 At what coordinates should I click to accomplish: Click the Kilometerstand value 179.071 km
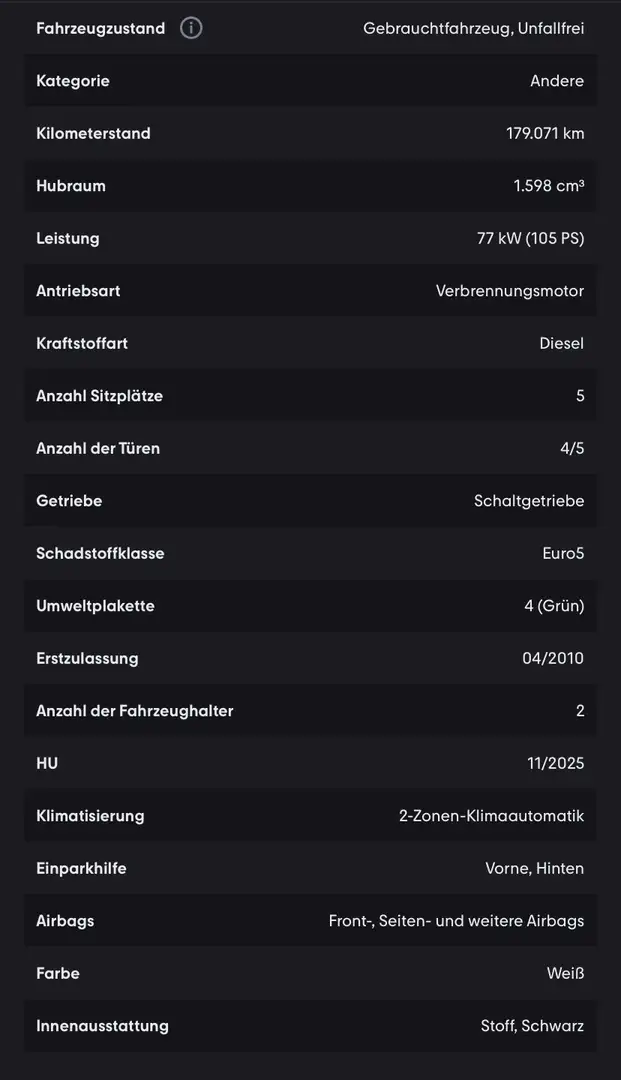click(x=545, y=134)
